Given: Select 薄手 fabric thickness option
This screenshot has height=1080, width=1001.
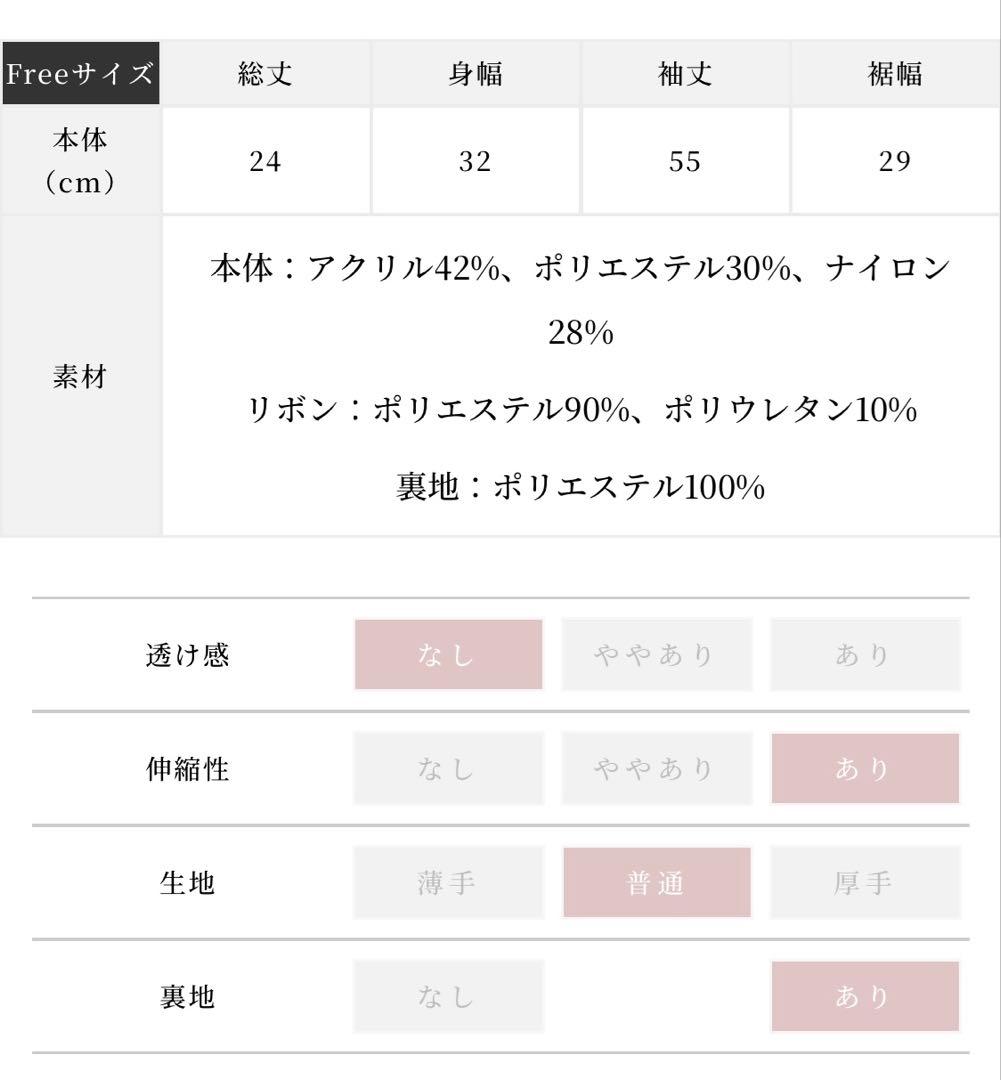Looking at the screenshot, I should (448, 883).
